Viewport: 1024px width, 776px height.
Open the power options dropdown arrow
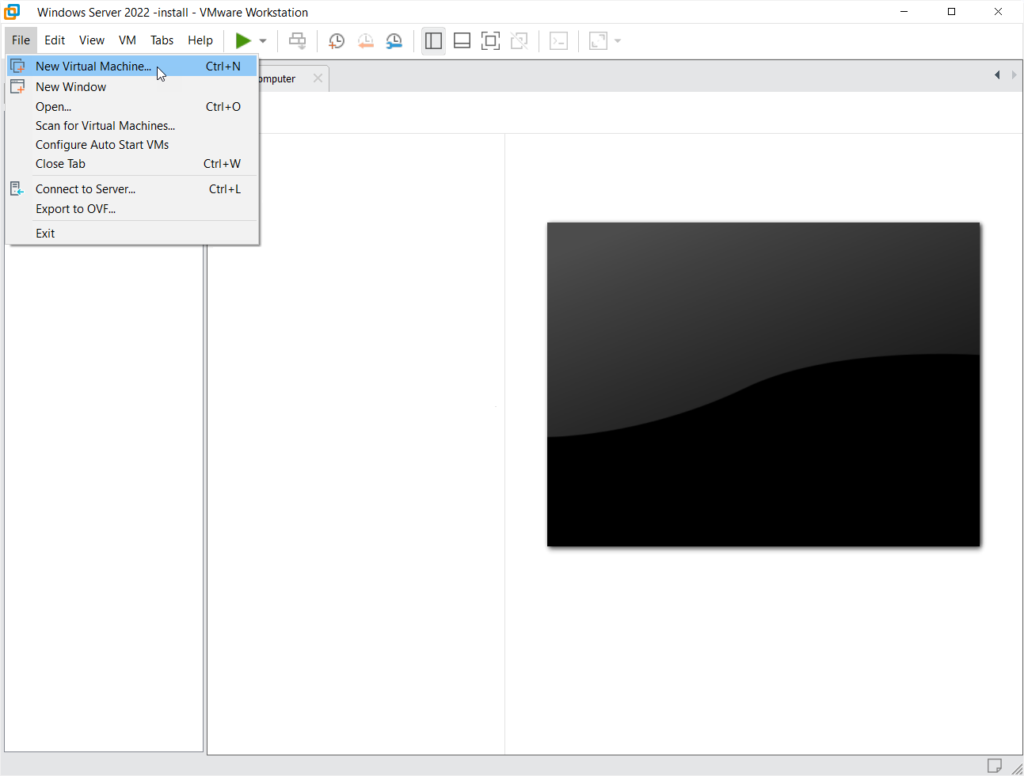tap(263, 41)
